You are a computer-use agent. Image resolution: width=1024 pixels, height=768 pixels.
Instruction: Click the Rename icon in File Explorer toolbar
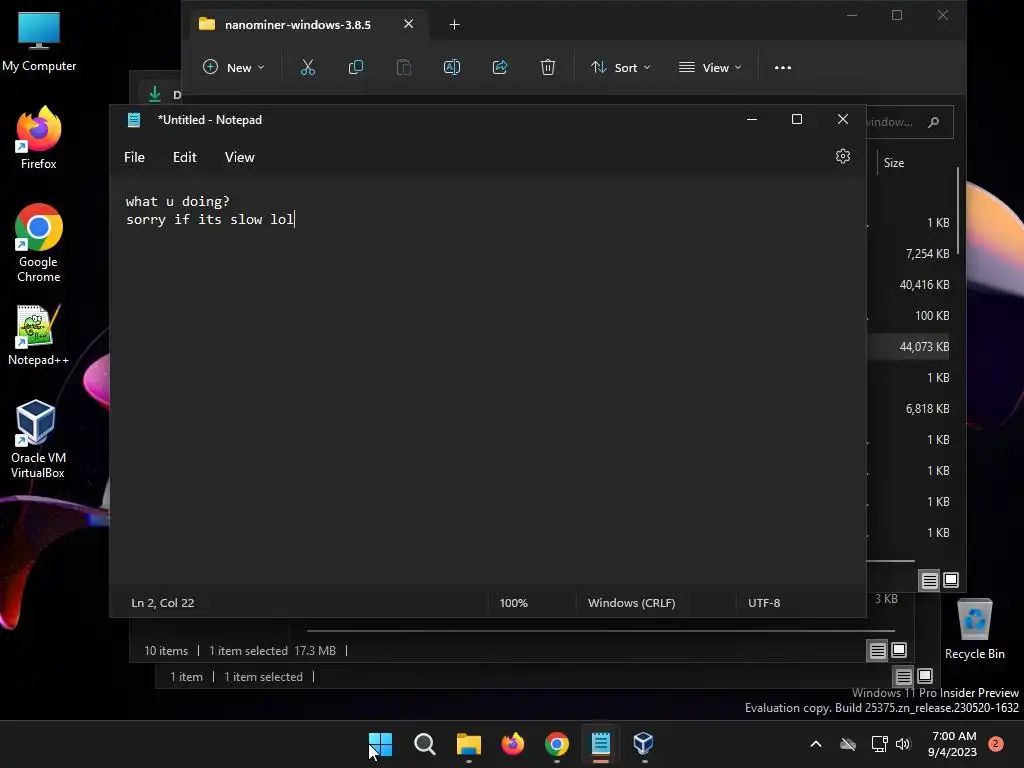click(452, 67)
